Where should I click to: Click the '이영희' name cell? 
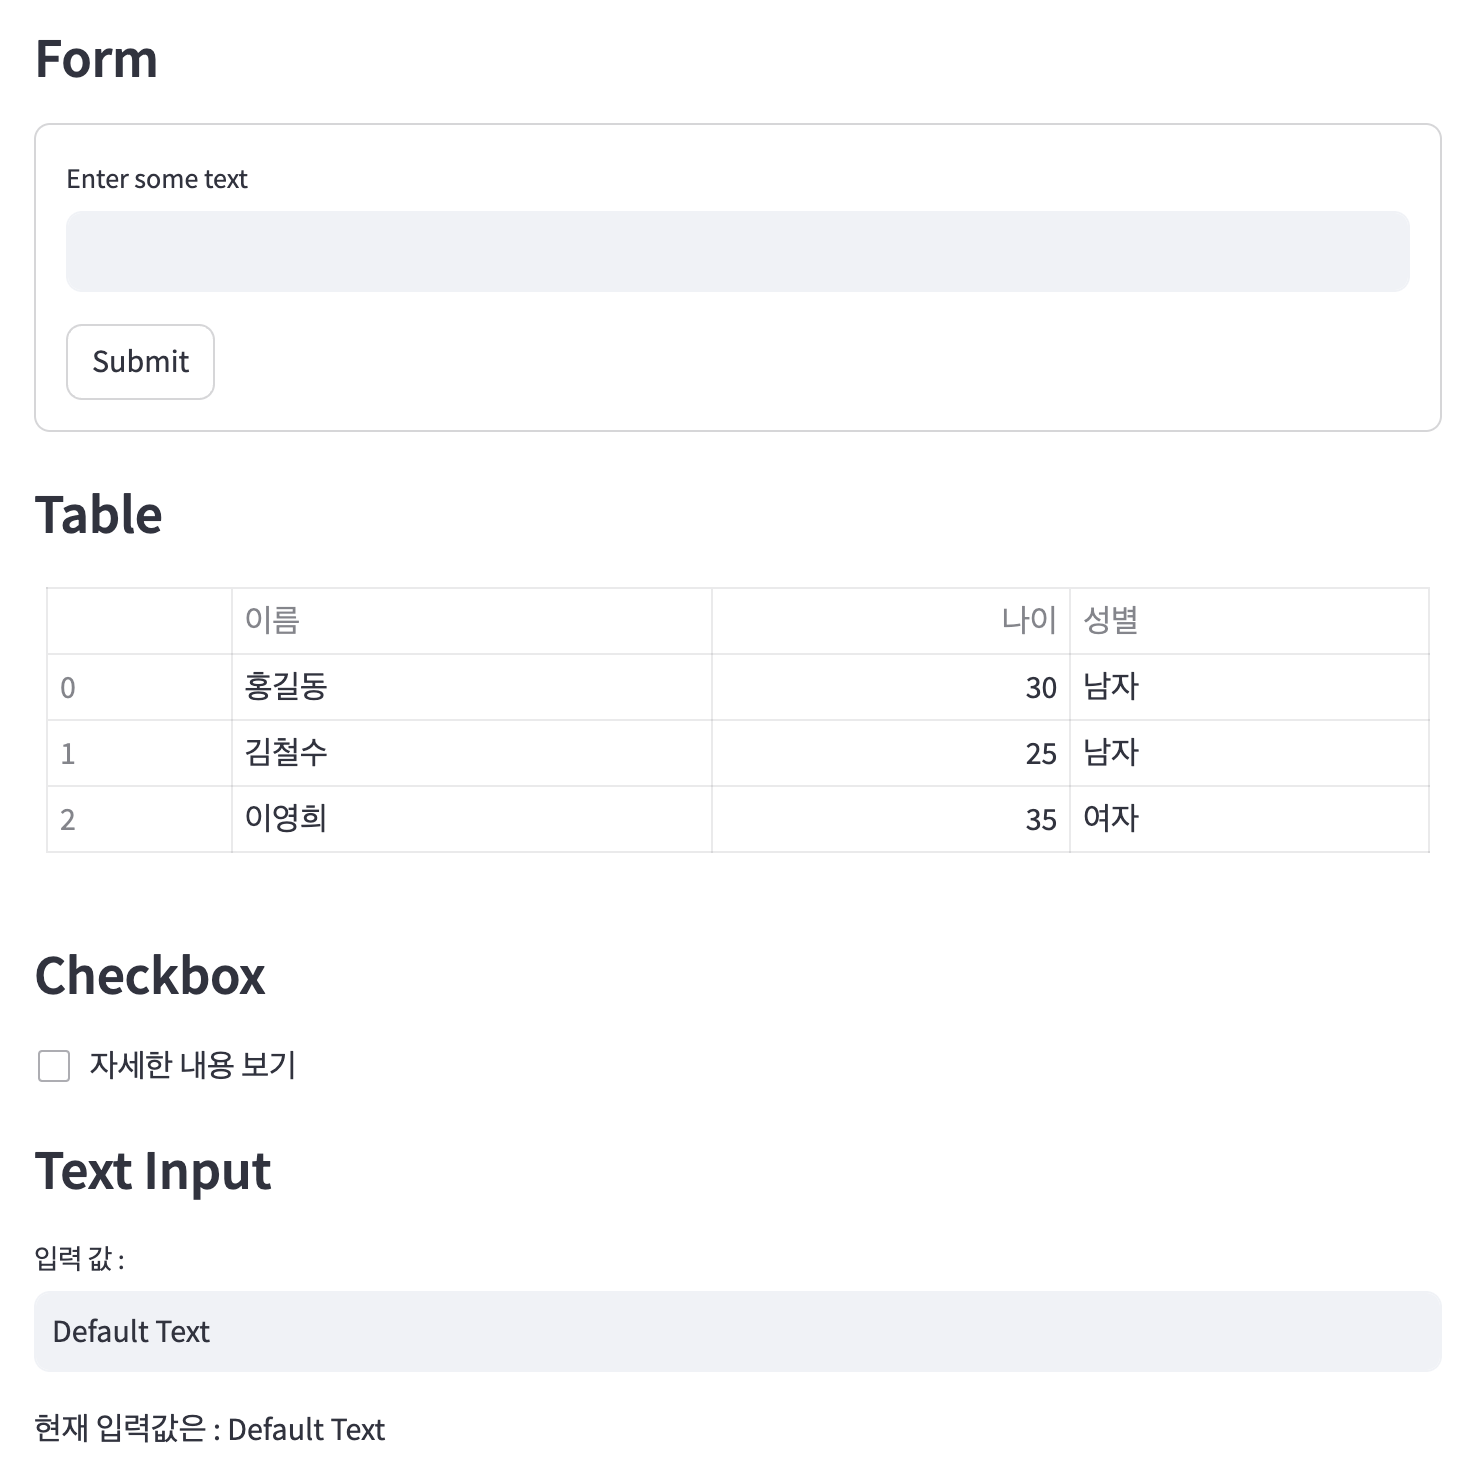coord(472,819)
